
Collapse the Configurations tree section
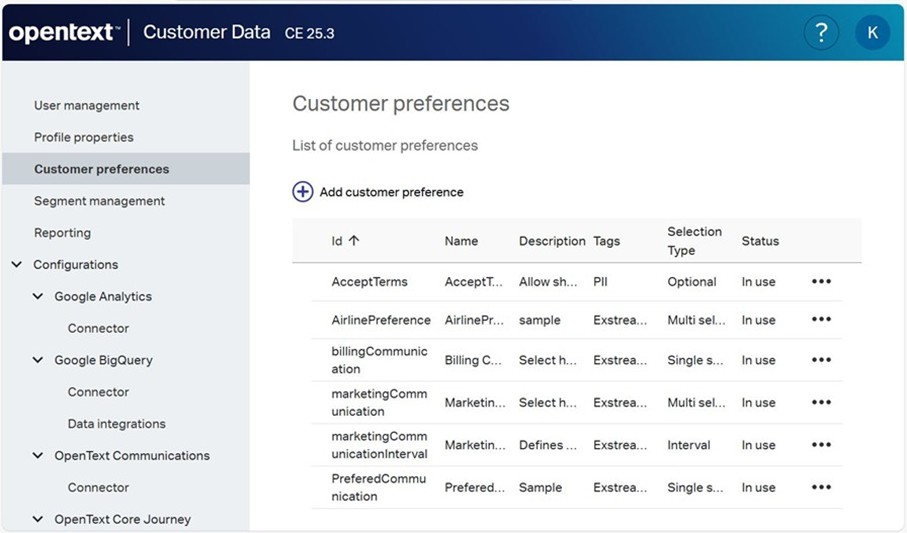click(x=16, y=265)
